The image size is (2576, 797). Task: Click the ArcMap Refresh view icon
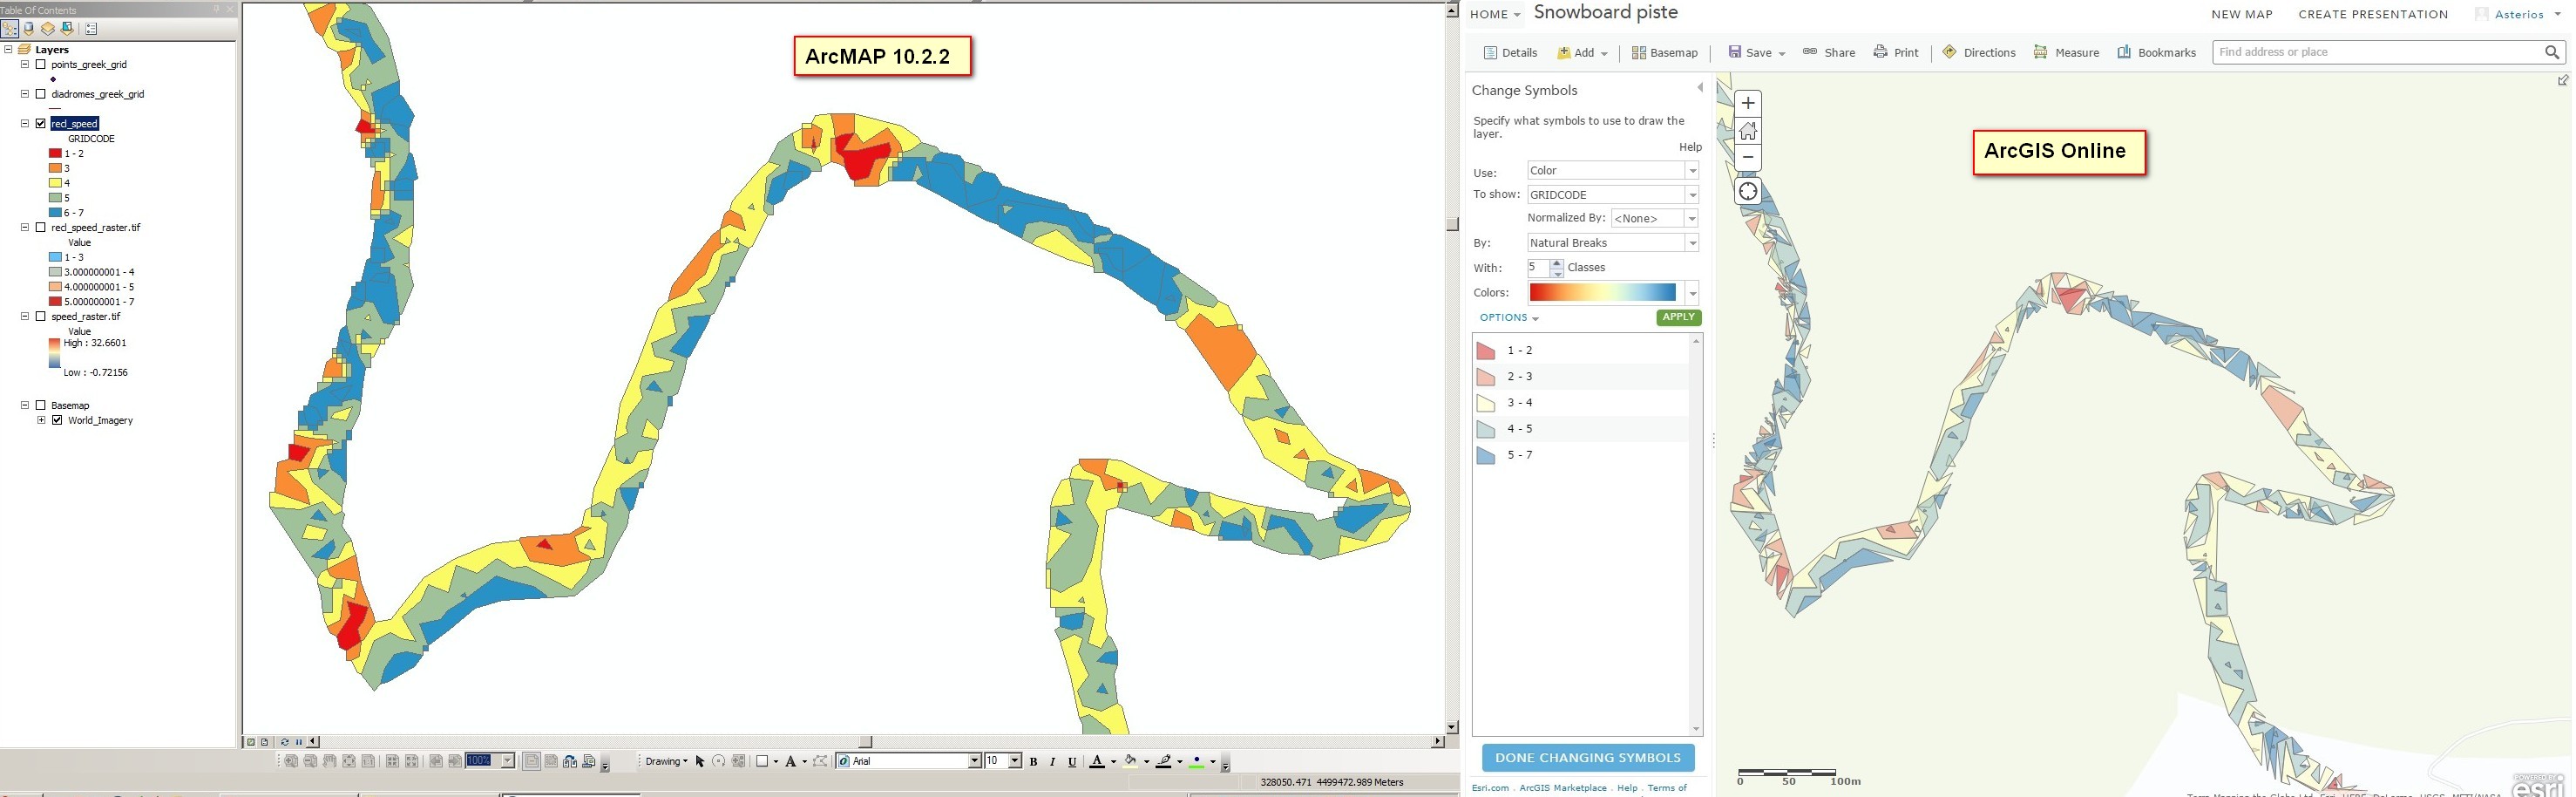coord(285,742)
